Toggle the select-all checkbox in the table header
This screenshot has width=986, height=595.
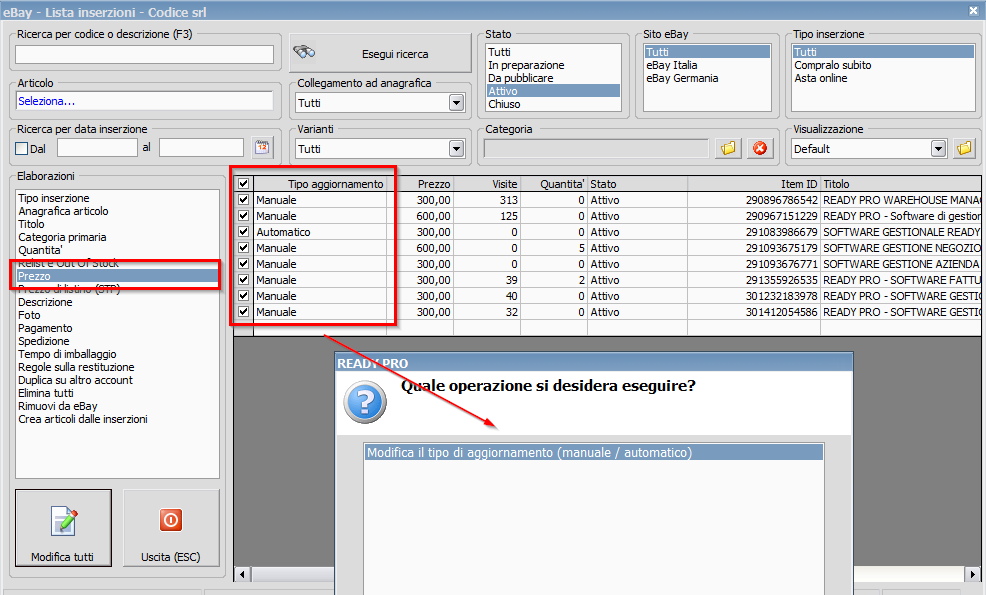coord(243,184)
